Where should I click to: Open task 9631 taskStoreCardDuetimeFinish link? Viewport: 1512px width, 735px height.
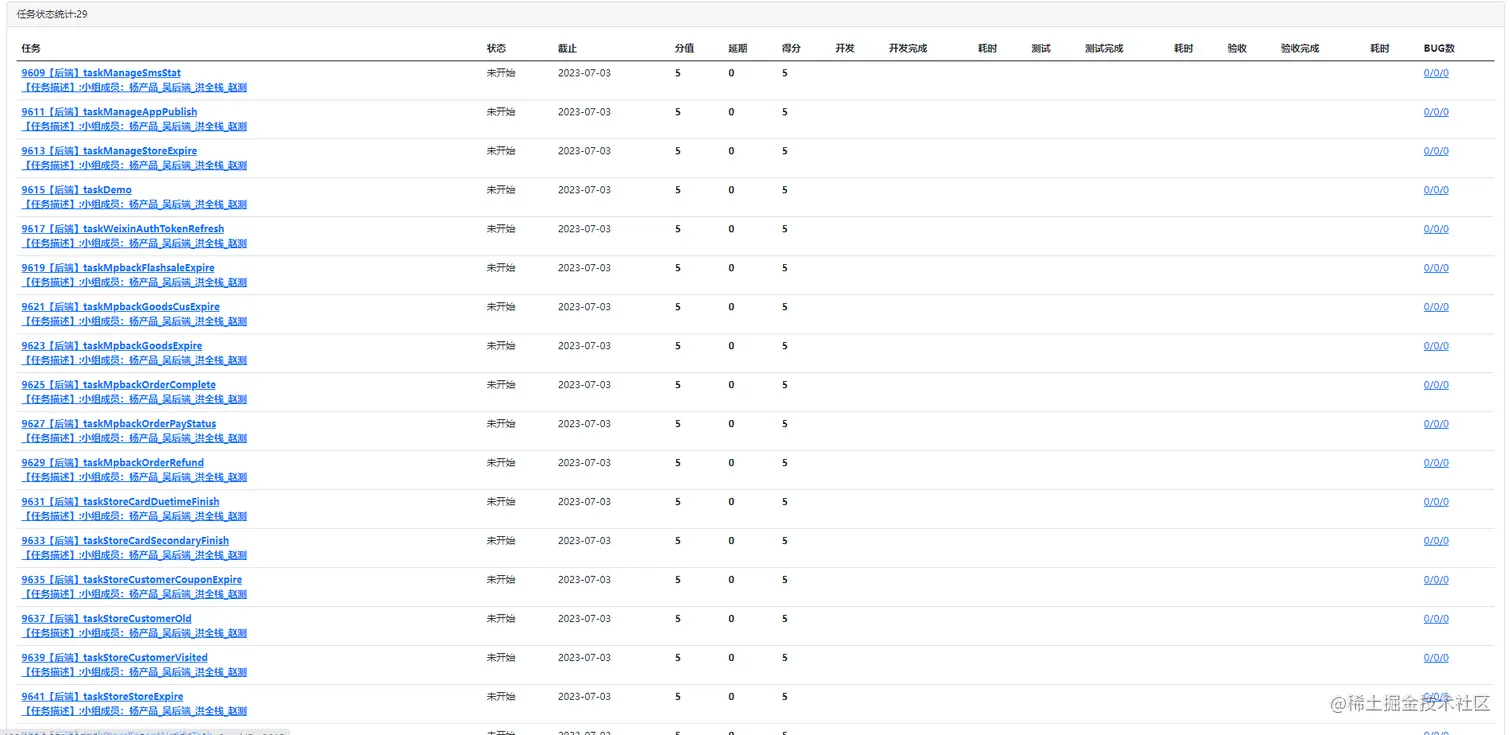(x=121, y=502)
